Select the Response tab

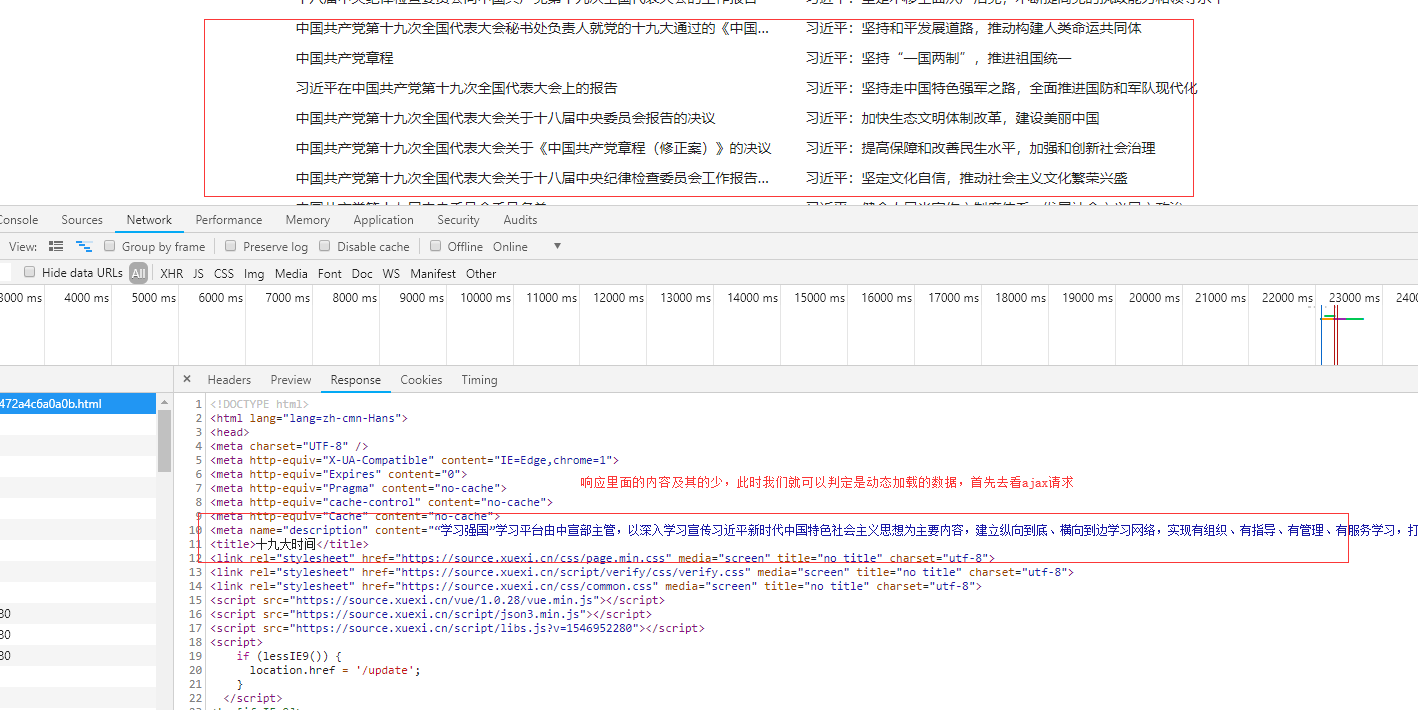click(x=356, y=380)
